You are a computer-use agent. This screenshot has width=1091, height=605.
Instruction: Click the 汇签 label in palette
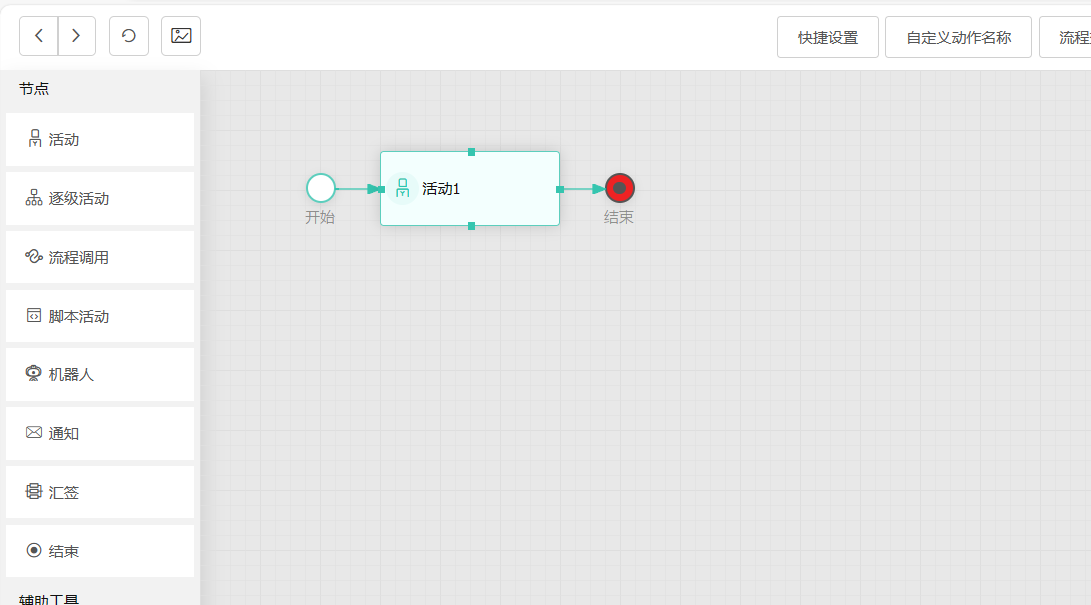coord(64,493)
